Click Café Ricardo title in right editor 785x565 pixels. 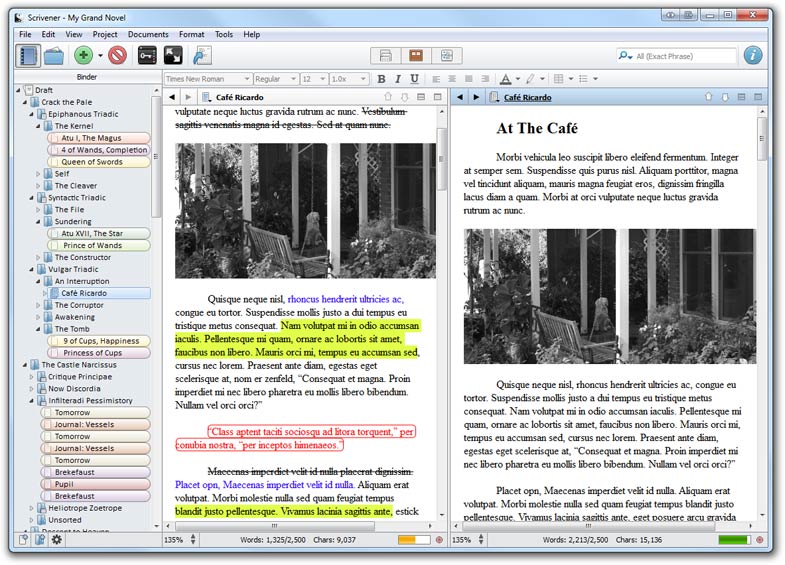click(526, 97)
